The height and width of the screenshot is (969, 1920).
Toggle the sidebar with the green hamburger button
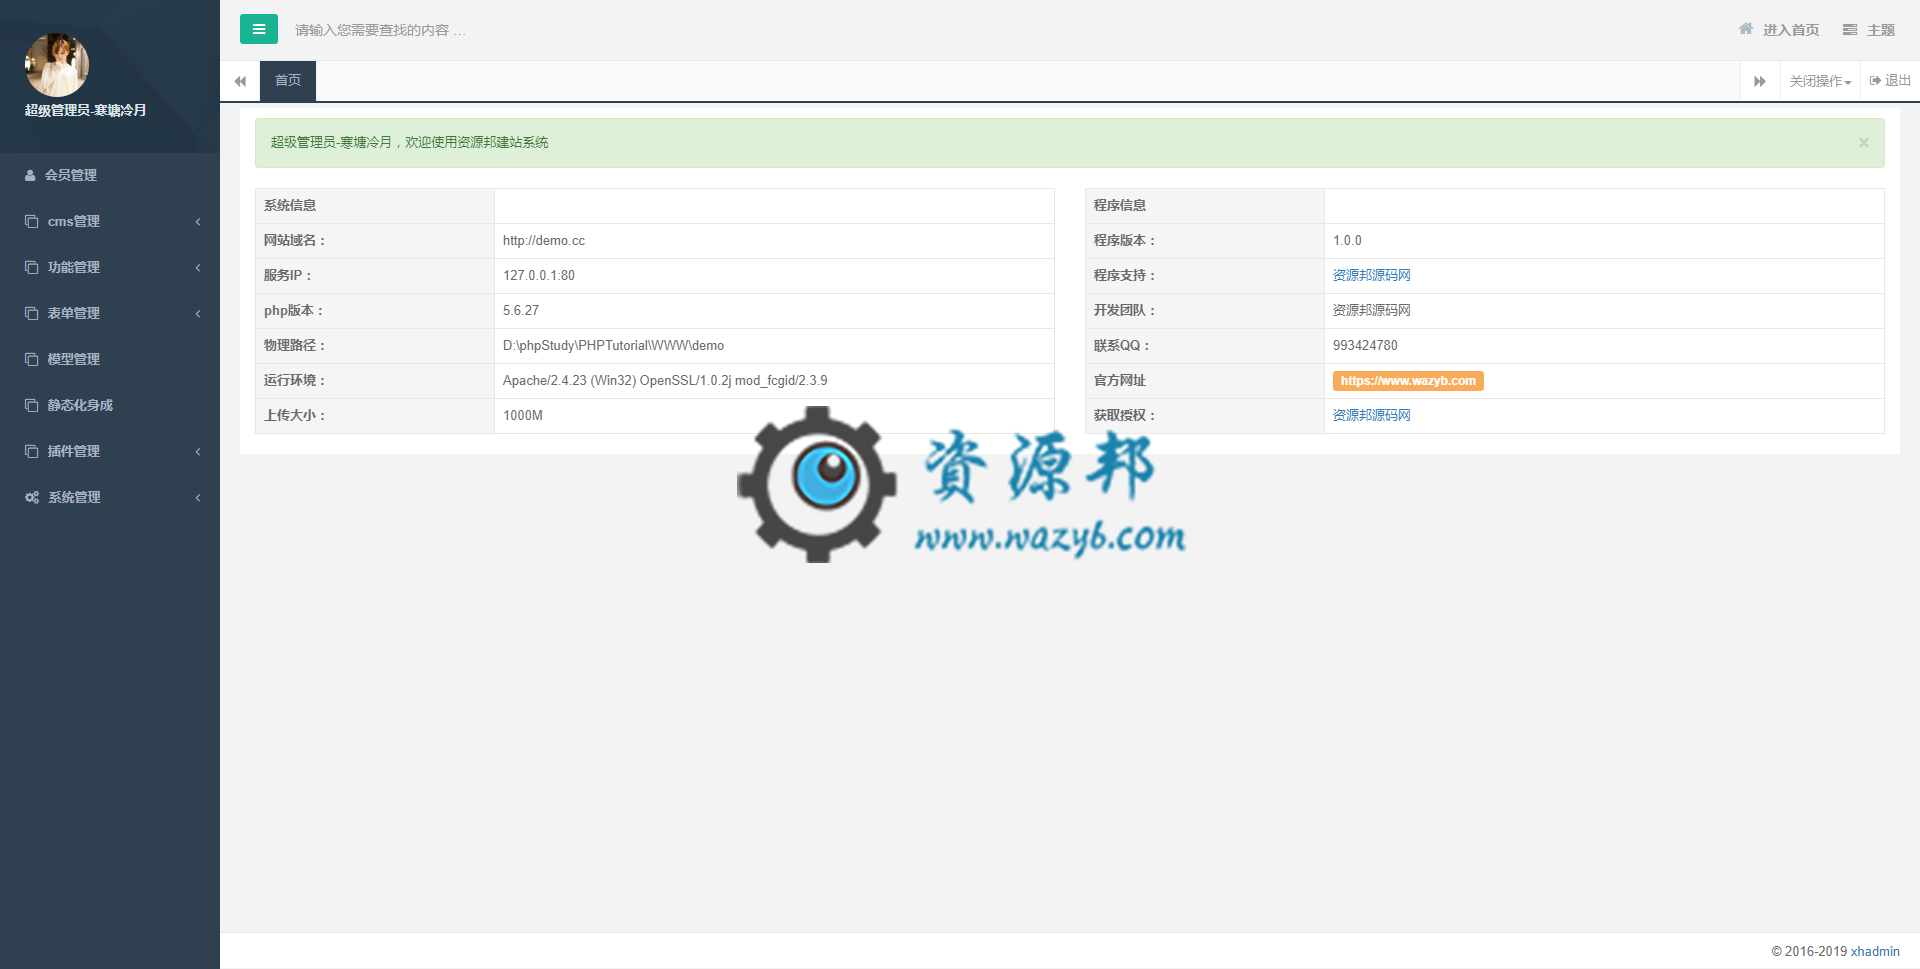[x=258, y=29]
